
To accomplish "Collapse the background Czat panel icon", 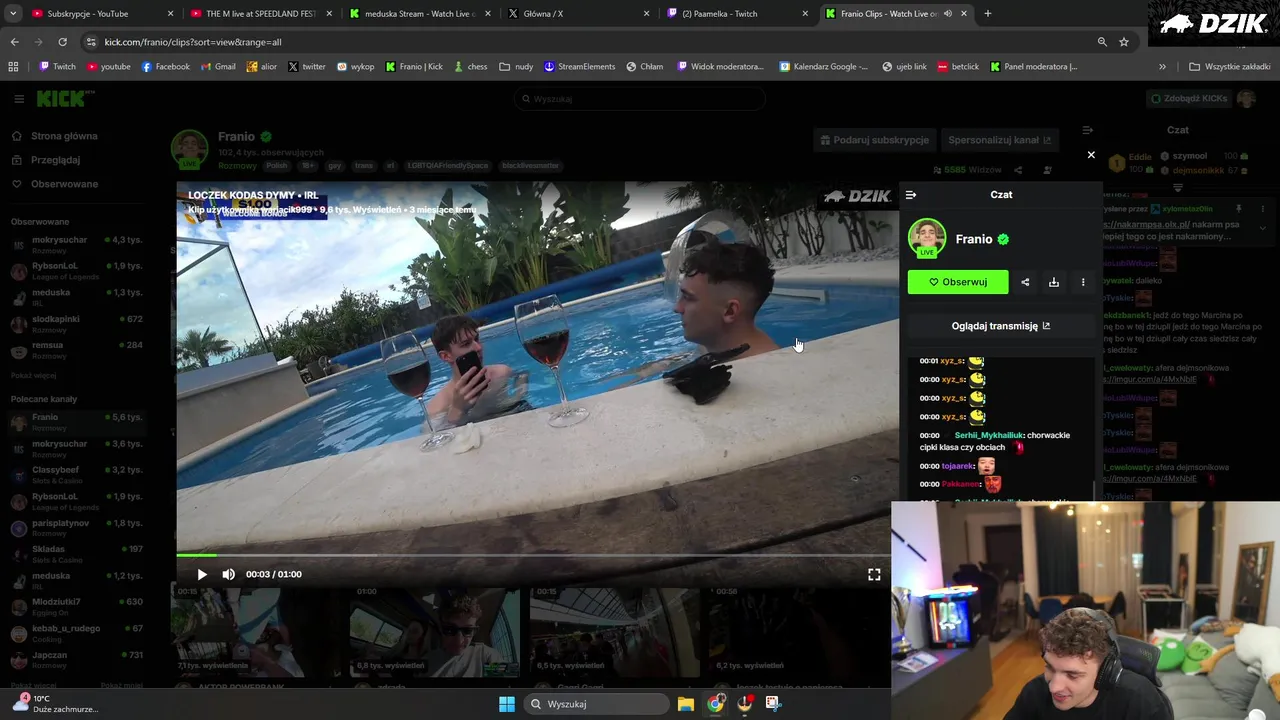I will coord(1087,130).
